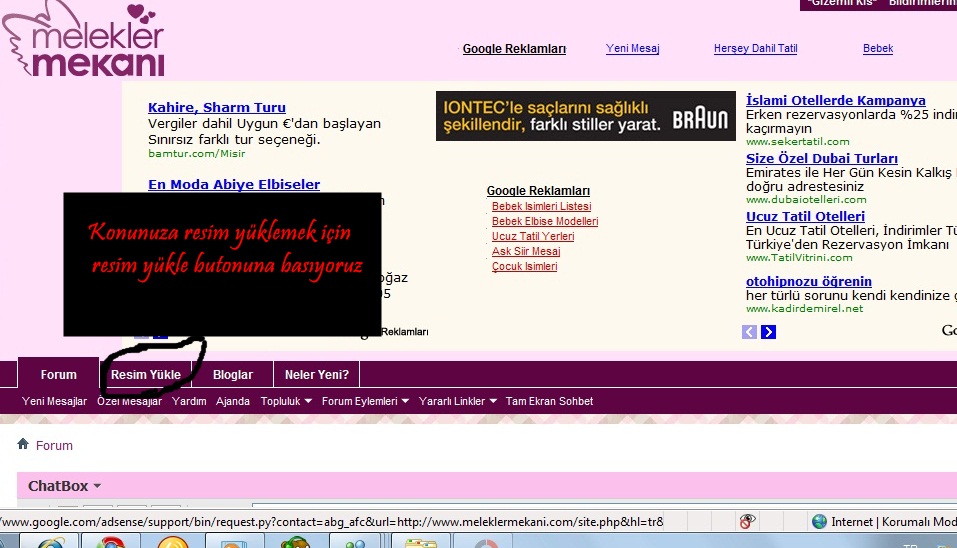Click the ad next arrow button
The height and width of the screenshot is (548, 957).
click(768, 332)
